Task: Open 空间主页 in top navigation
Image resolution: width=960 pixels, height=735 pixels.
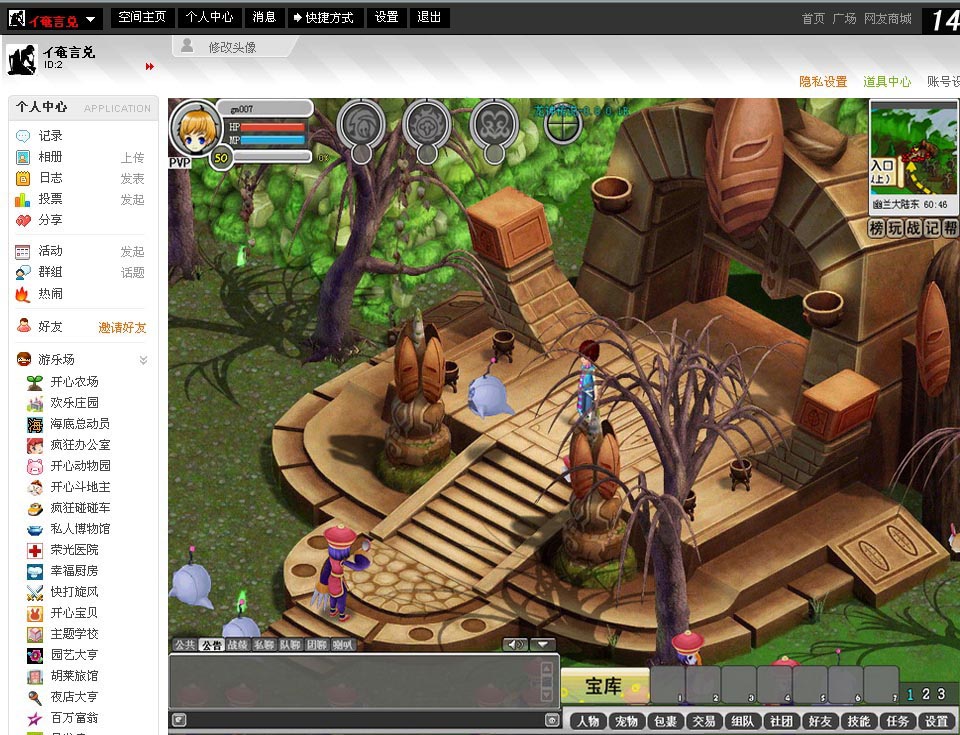Action: pos(142,17)
